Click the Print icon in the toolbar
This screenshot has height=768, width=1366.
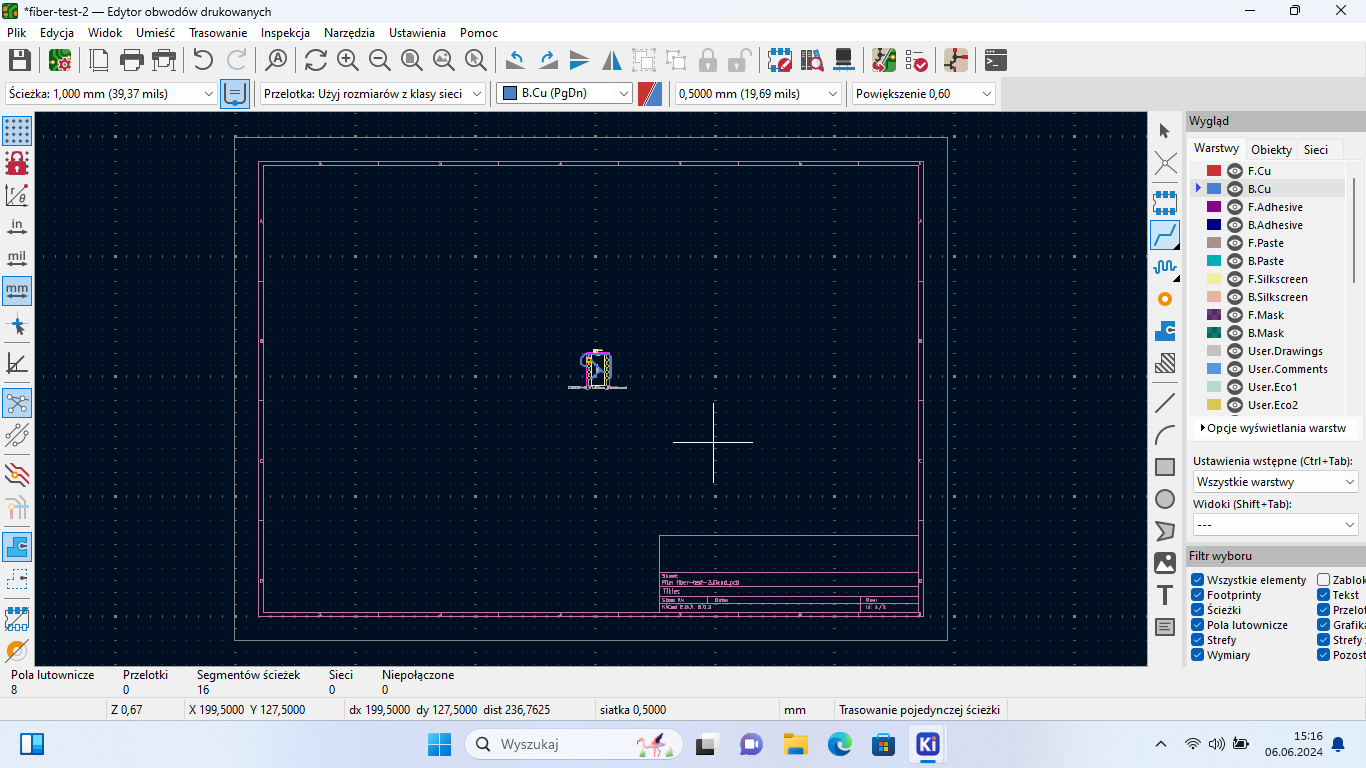[132, 60]
